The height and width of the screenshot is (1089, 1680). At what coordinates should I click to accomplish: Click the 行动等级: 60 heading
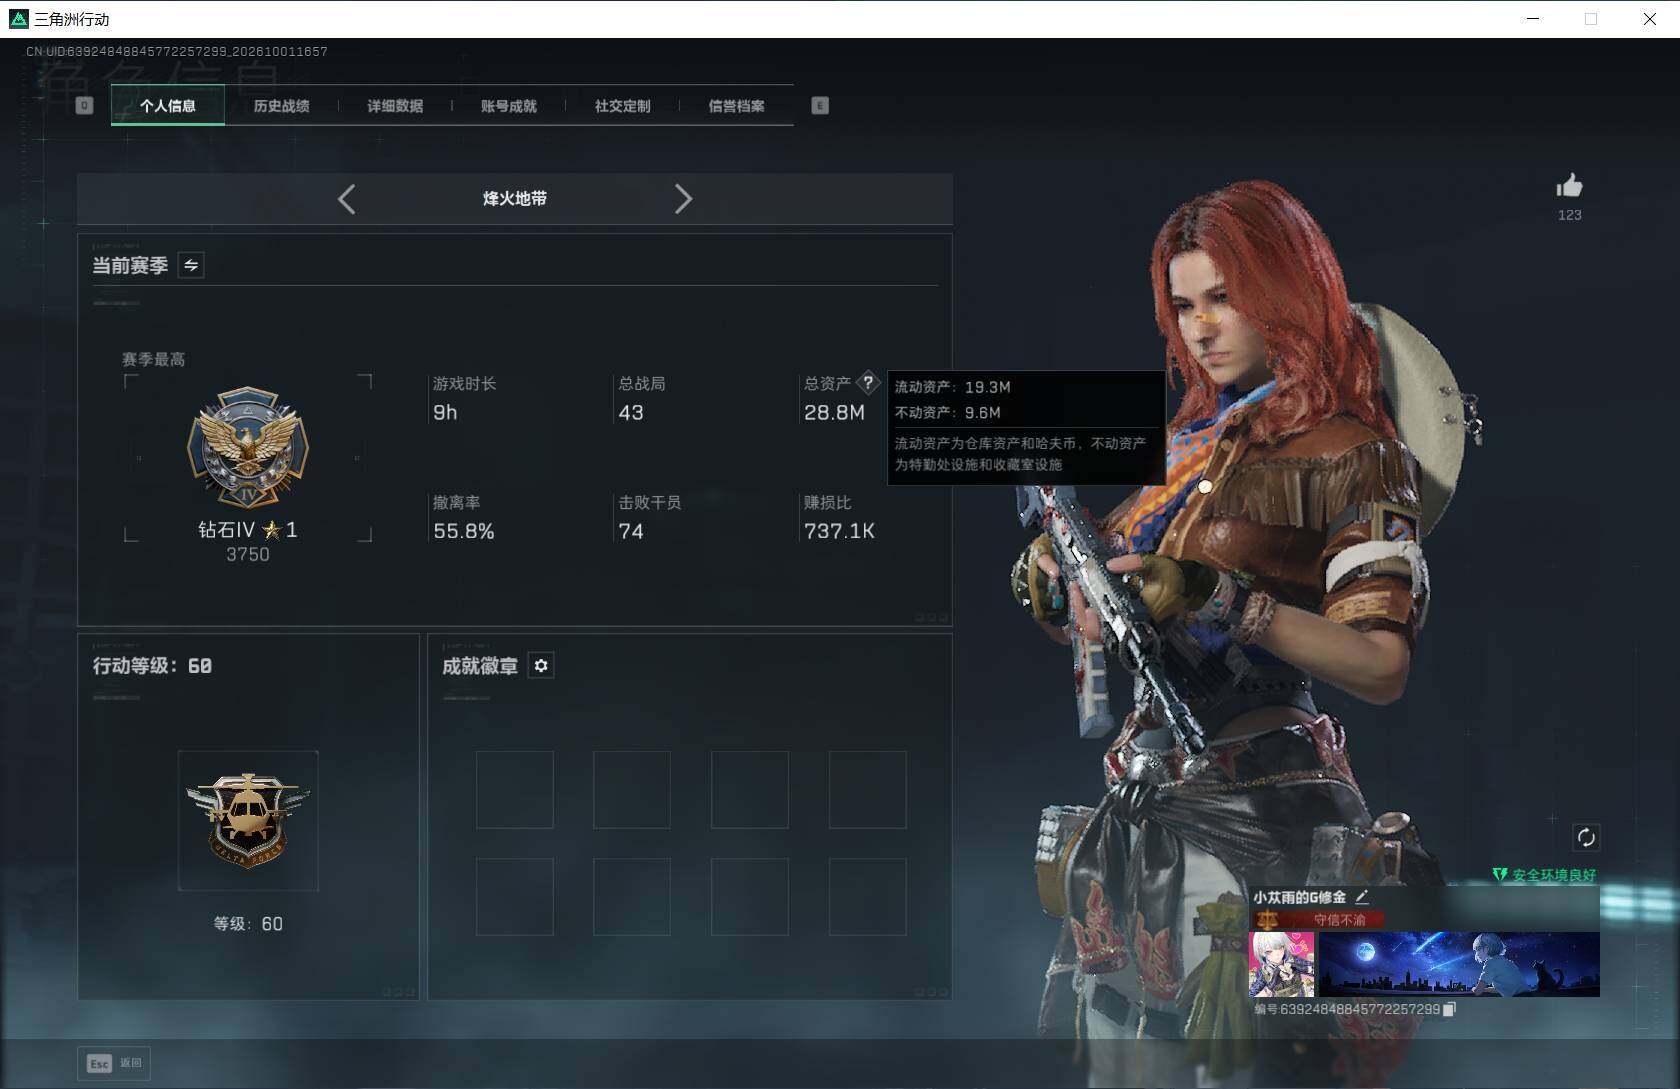coord(152,665)
